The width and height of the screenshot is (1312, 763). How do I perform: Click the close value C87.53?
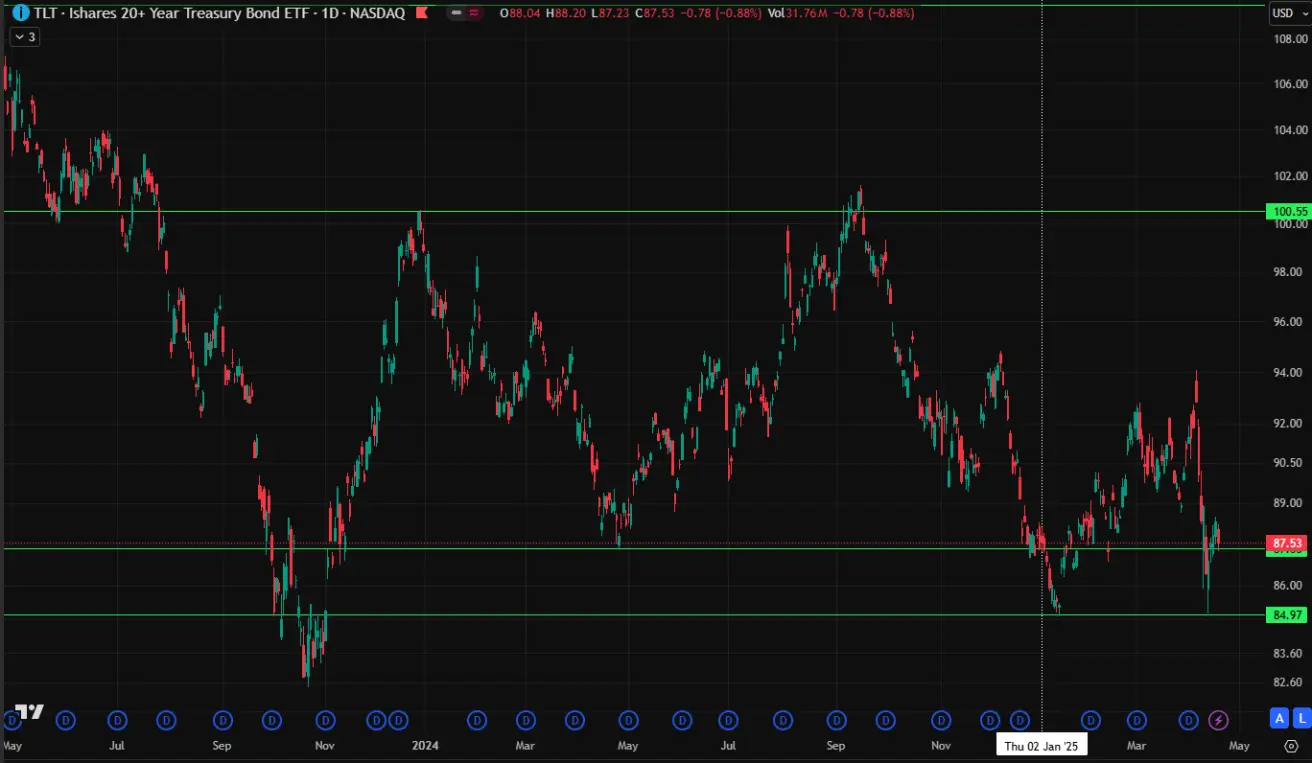[655, 13]
